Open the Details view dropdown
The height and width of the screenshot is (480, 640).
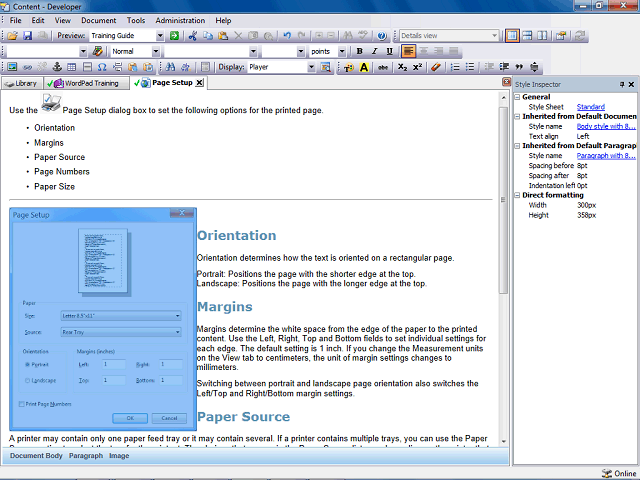click(494, 36)
